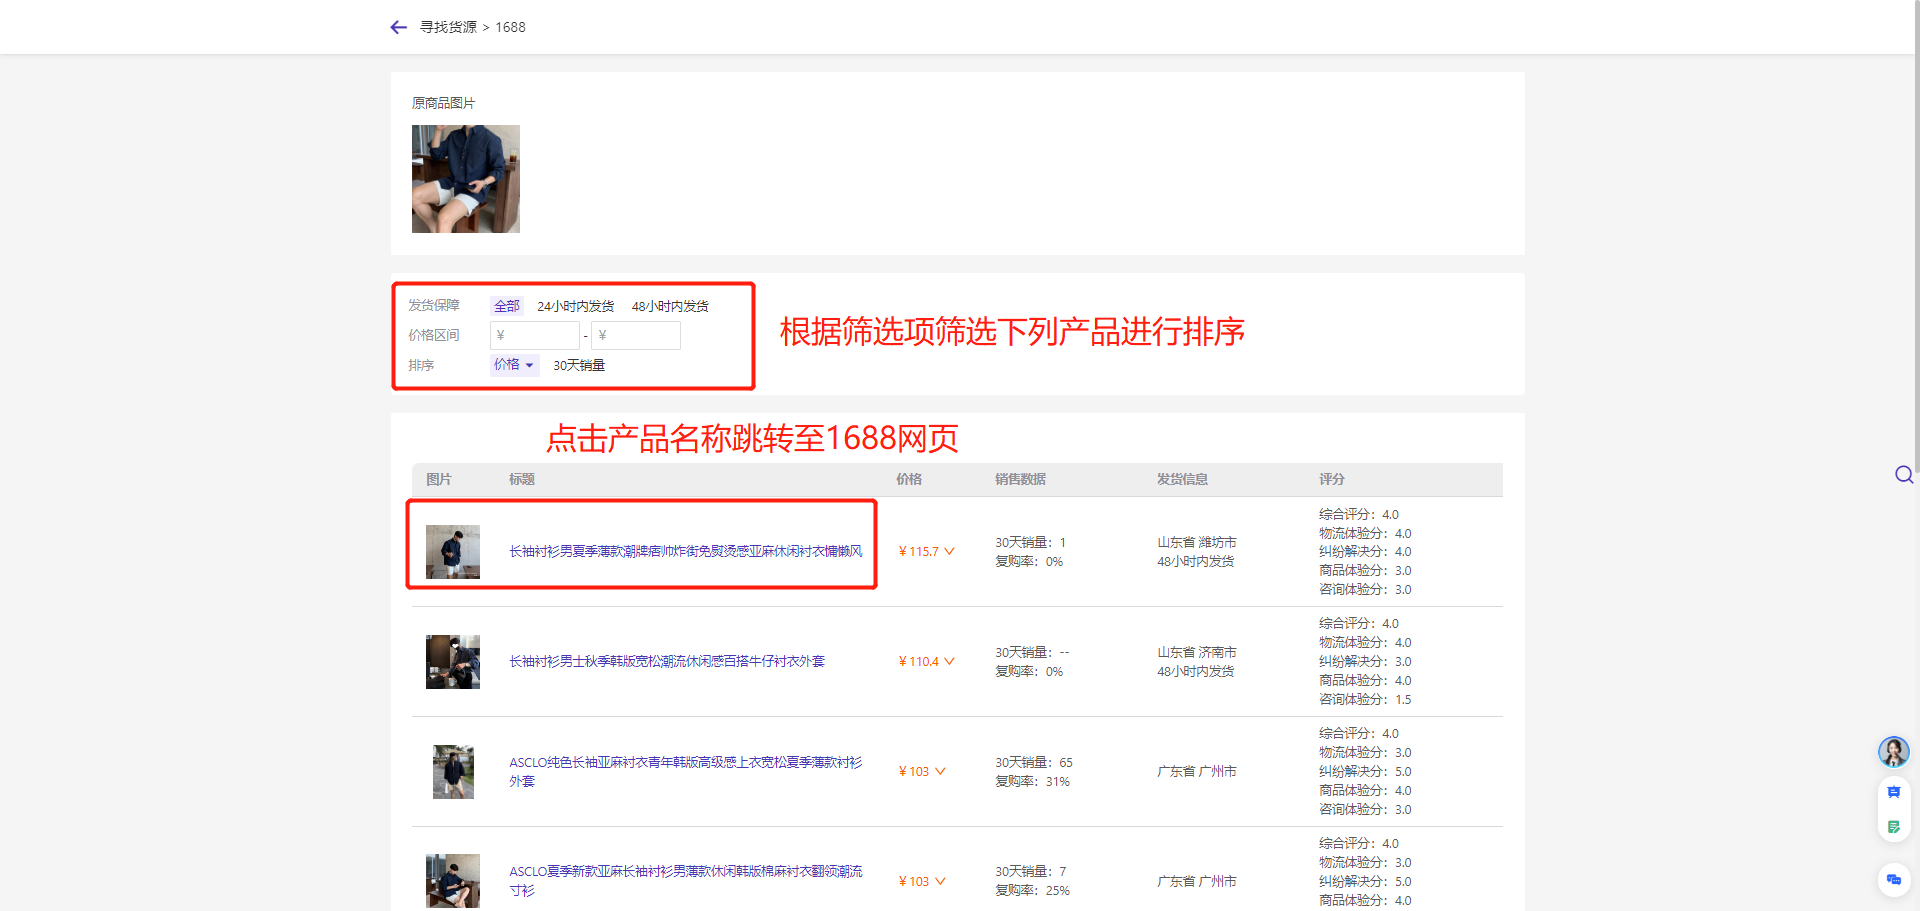The image size is (1920, 911).
Task: Select the 24小时内发货 filter option
Action: pos(575,306)
